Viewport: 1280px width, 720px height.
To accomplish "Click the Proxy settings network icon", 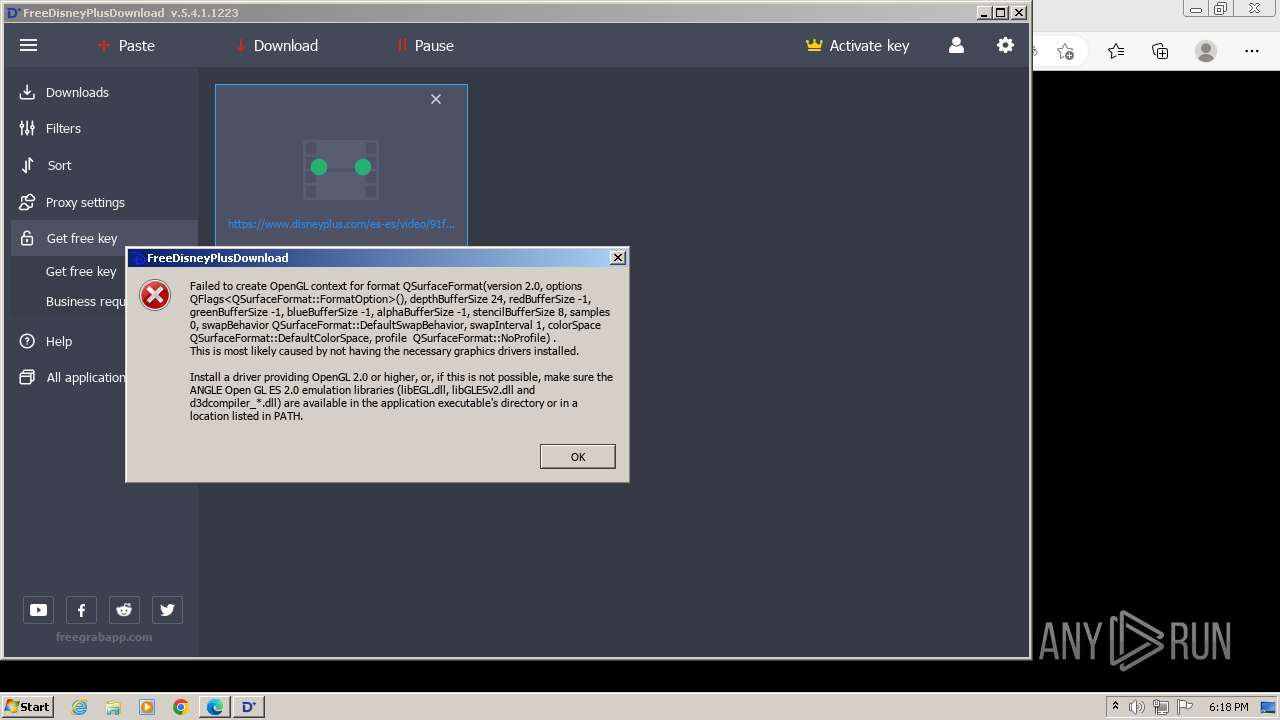I will (27, 202).
